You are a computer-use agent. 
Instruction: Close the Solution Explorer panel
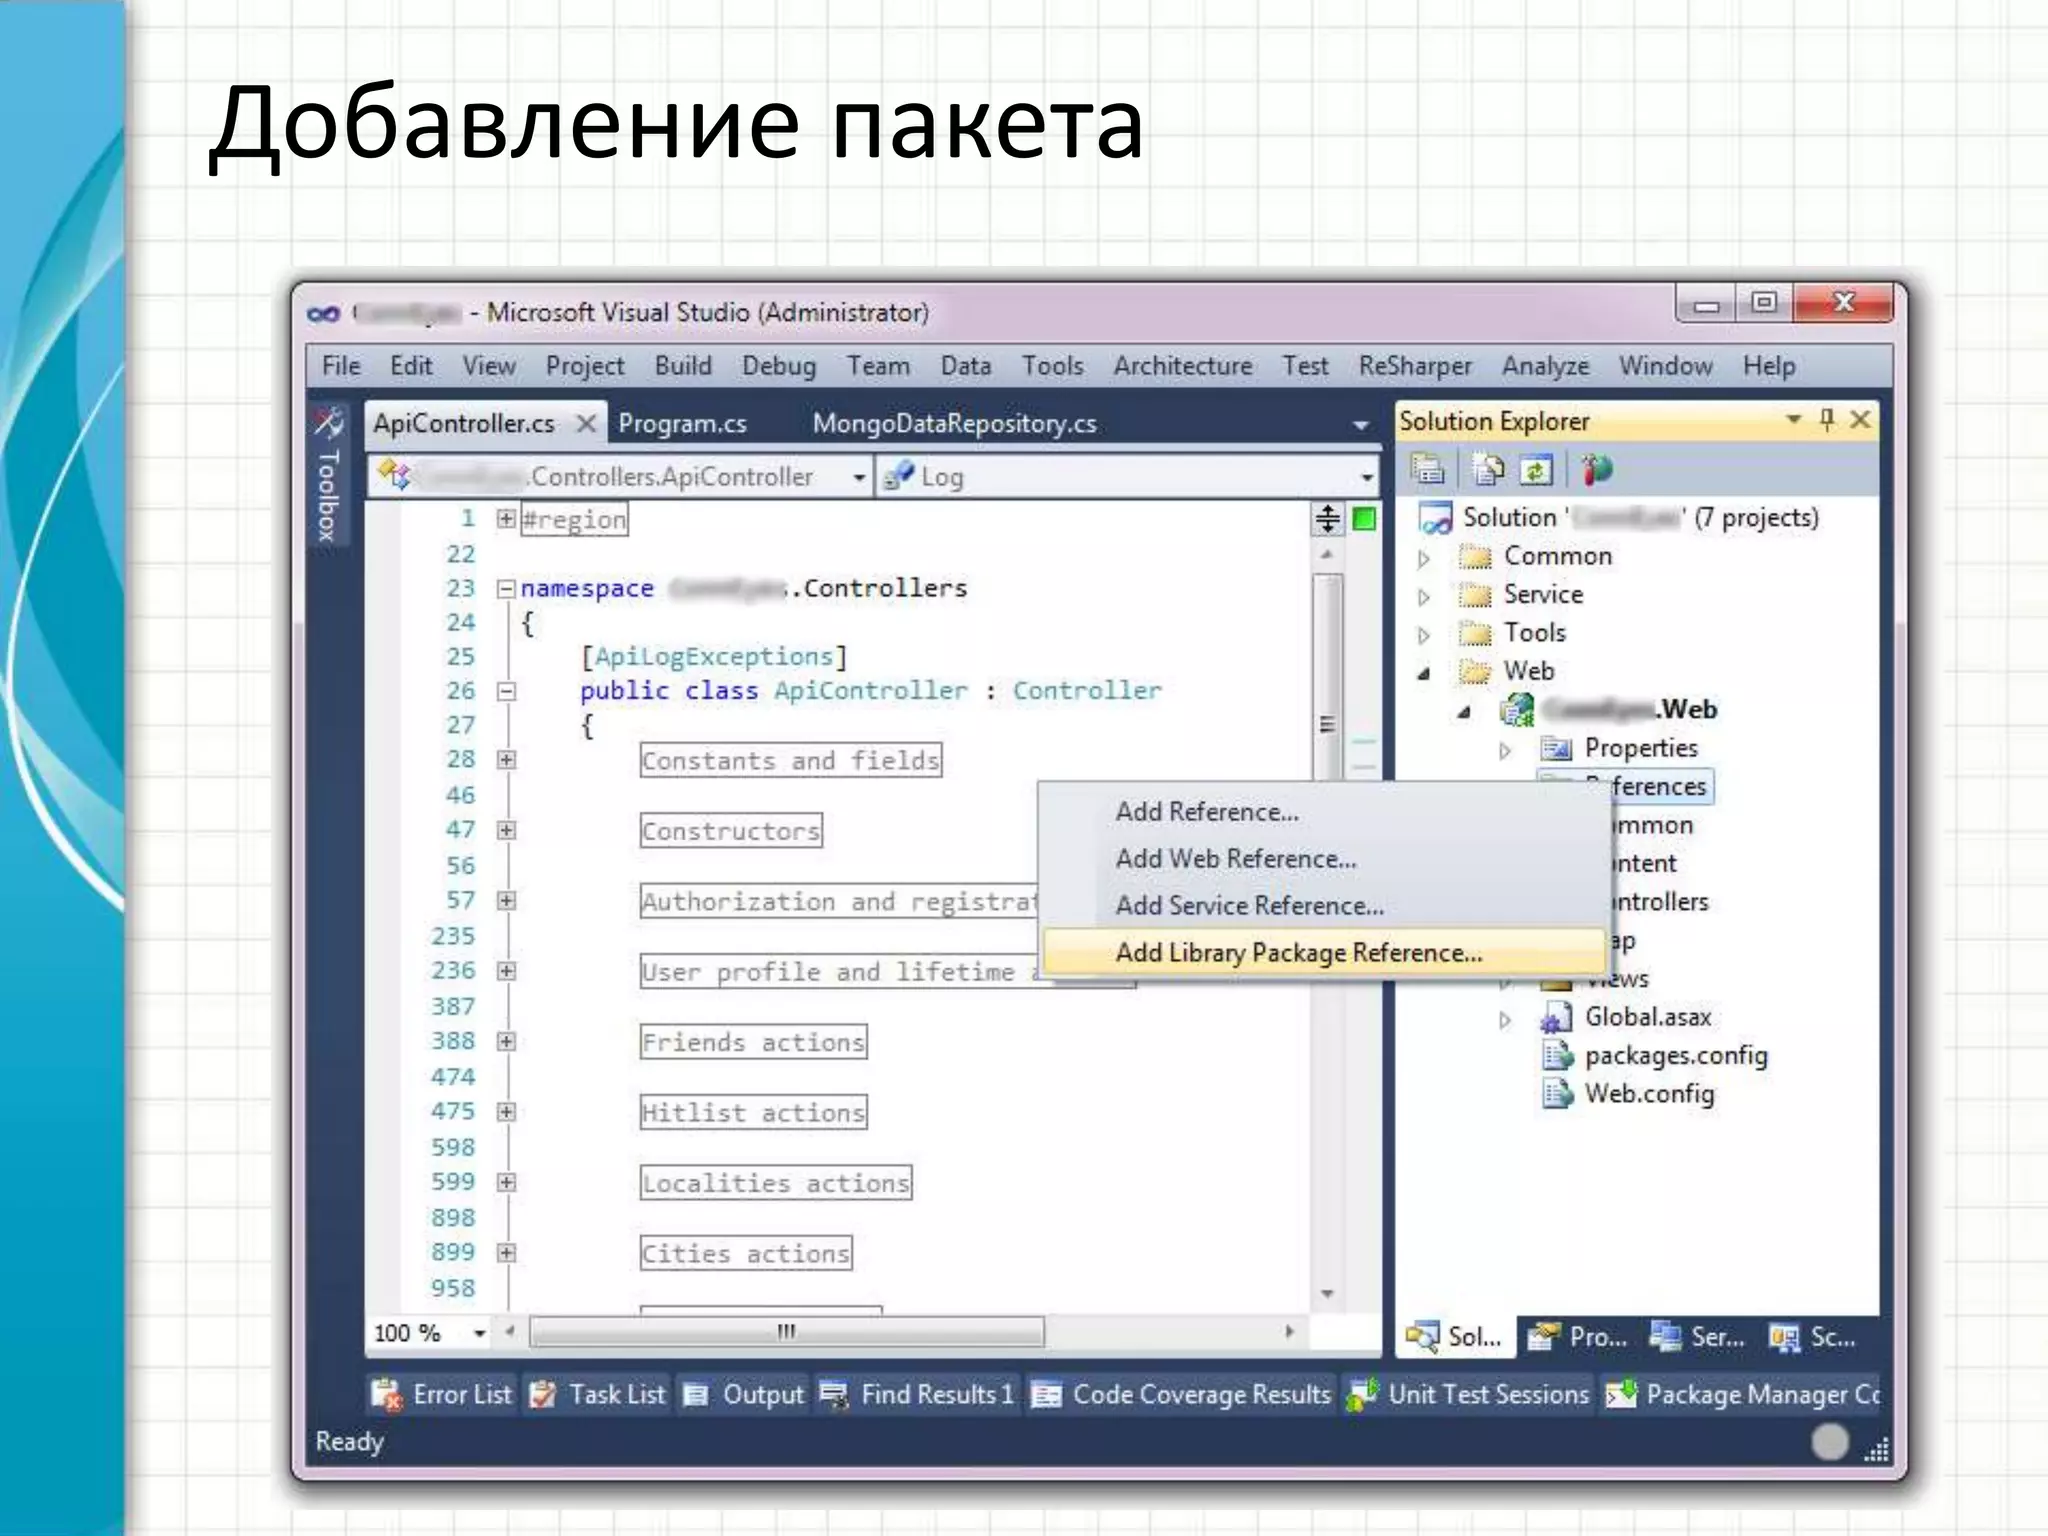pyautogui.click(x=1860, y=420)
